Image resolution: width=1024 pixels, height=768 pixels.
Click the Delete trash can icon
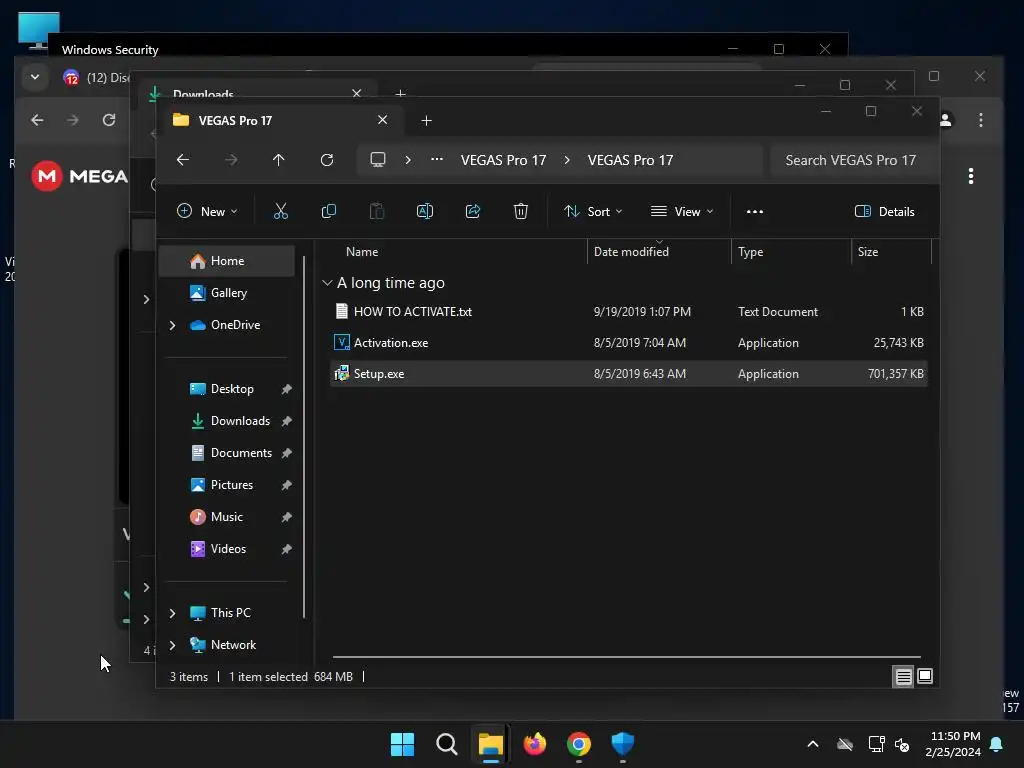[520, 211]
